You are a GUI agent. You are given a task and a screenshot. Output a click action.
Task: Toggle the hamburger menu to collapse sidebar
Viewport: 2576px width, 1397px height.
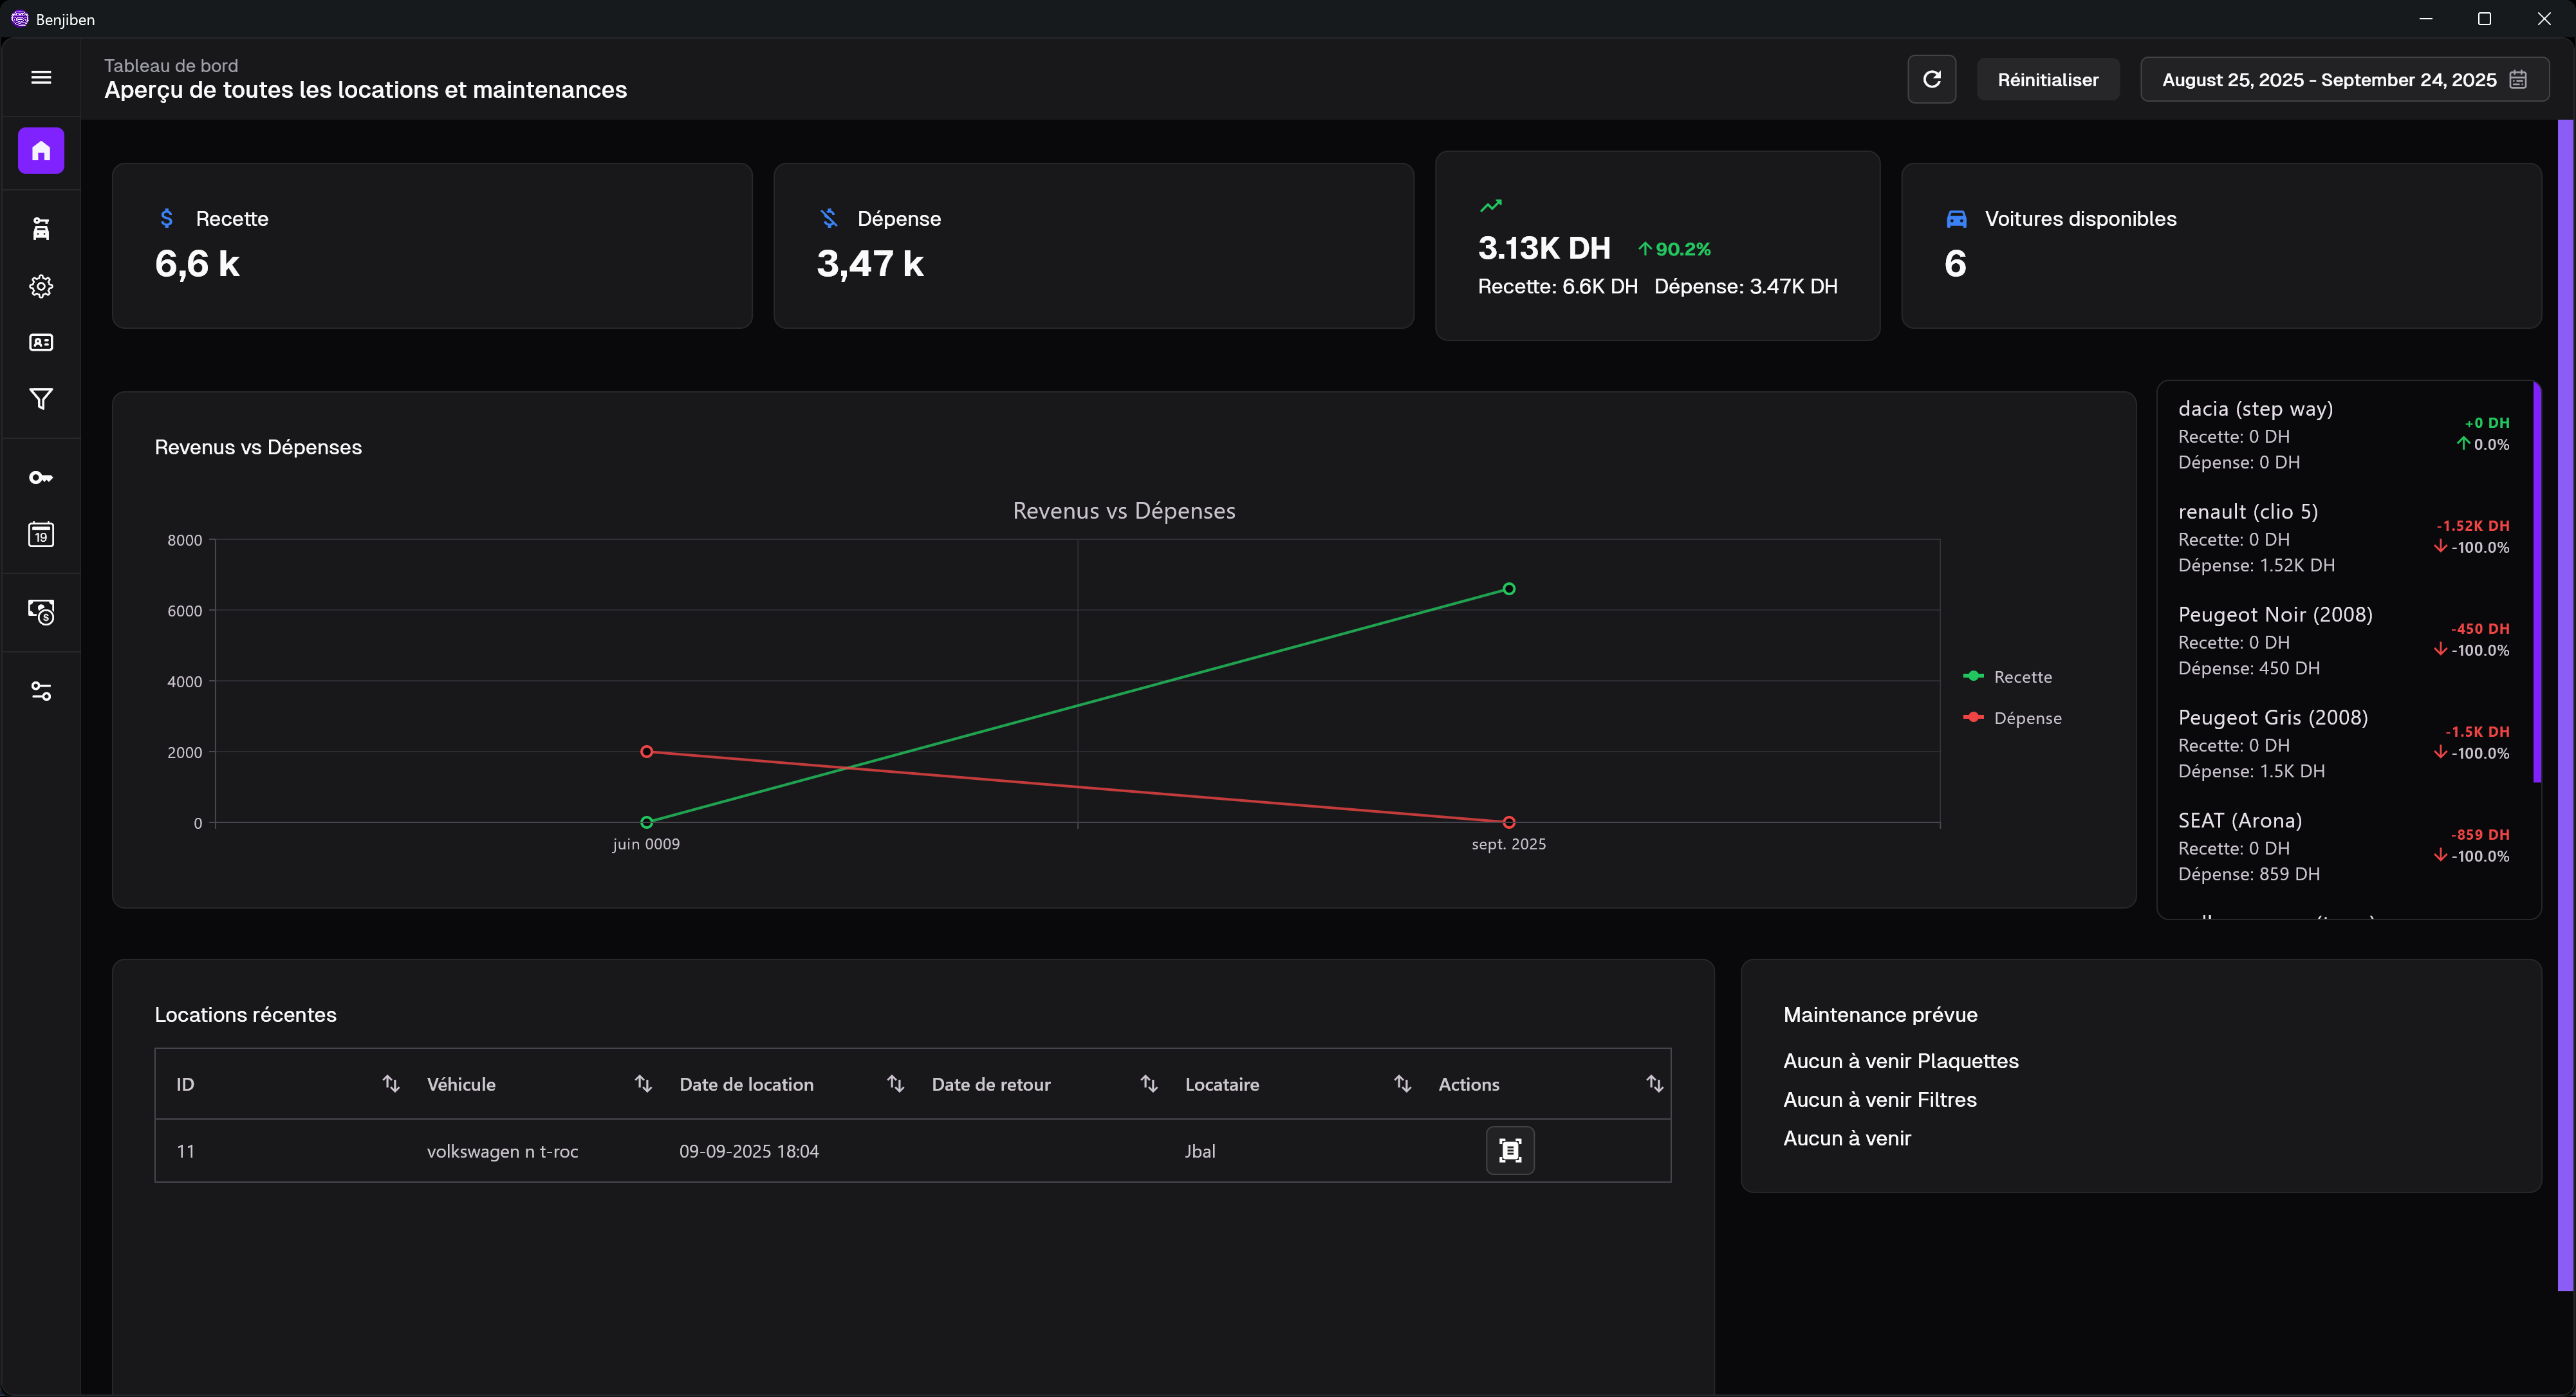point(40,77)
